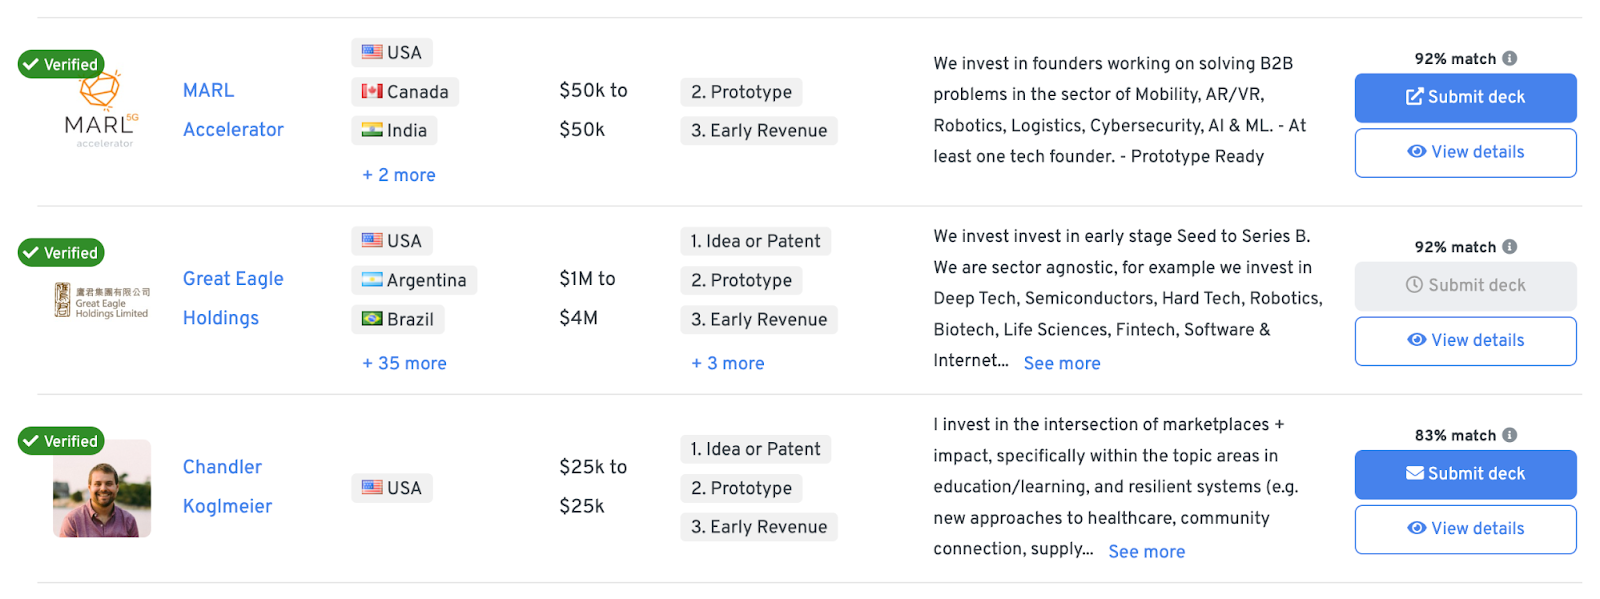Click Great Eagle Holdings logo image

(102, 300)
